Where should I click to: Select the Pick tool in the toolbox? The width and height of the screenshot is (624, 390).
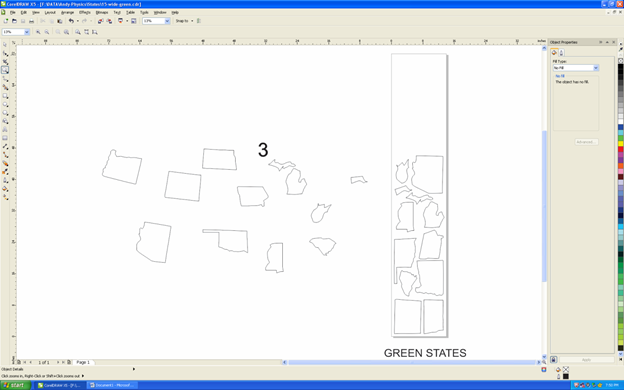pos(5,45)
